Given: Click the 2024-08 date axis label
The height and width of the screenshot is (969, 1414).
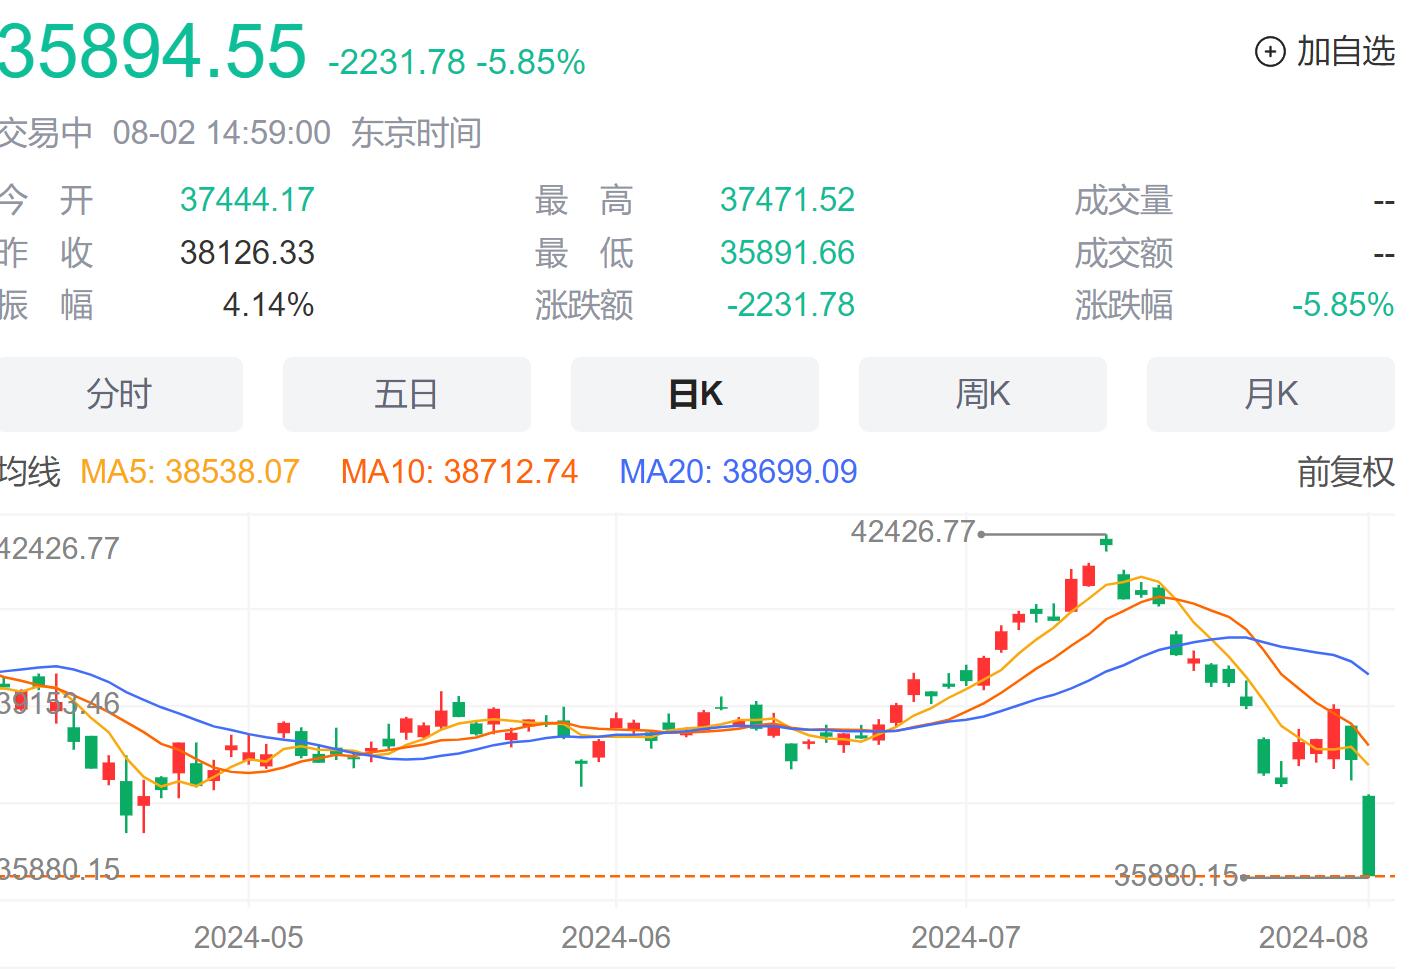Looking at the screenshot, I should [1313, 938].
